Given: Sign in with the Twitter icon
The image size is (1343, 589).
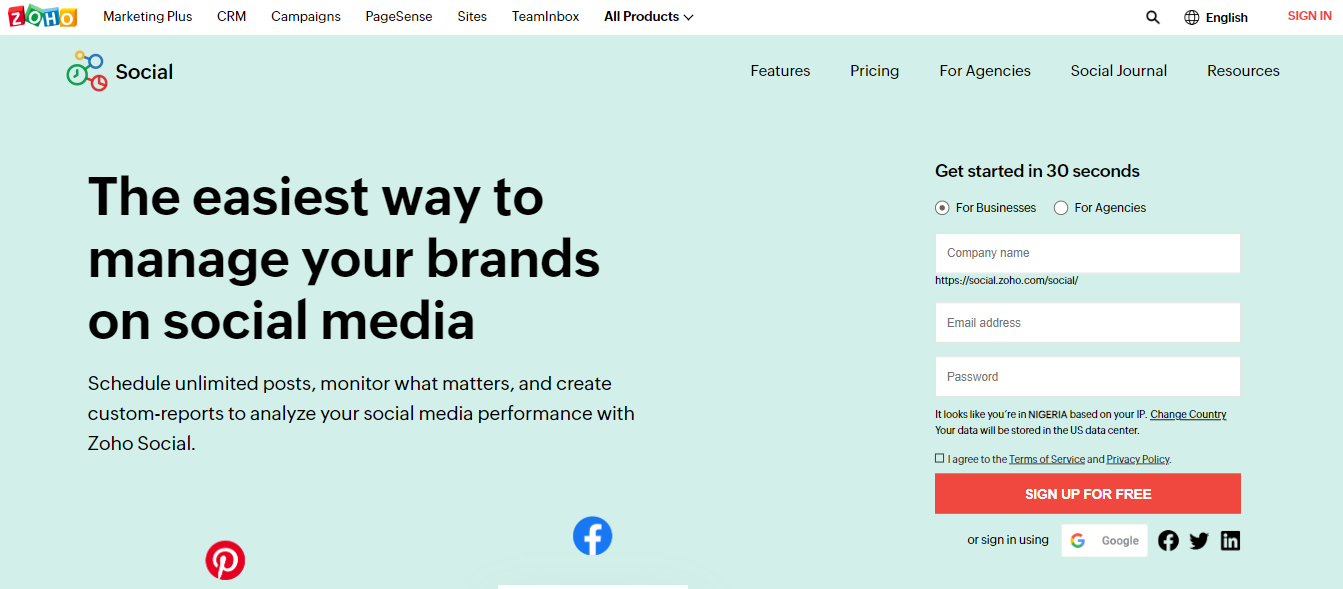Looking at the screenshot, I should click(1199, 539).
